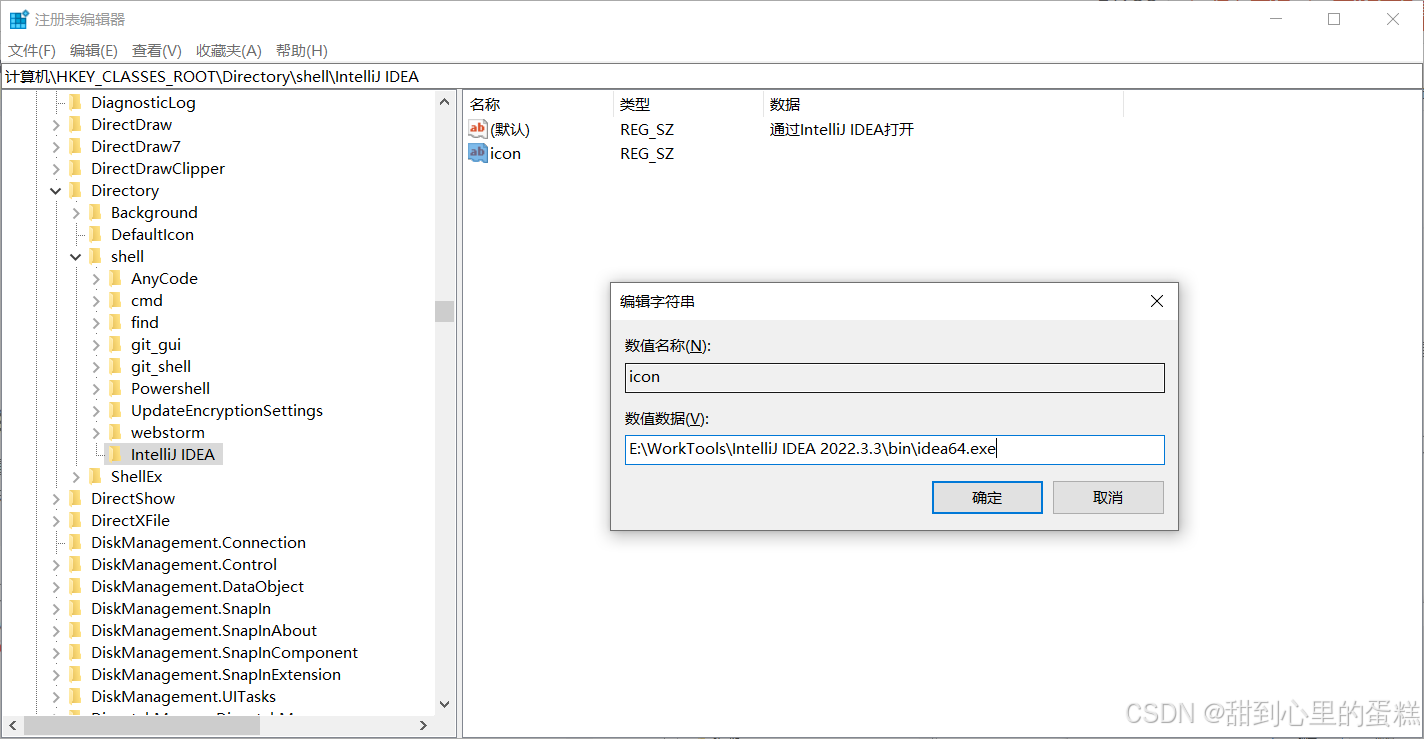Open the 文件(F) menu
Image resolution: width=1424 pixels, height=739 pixels.
click(32, 50)
